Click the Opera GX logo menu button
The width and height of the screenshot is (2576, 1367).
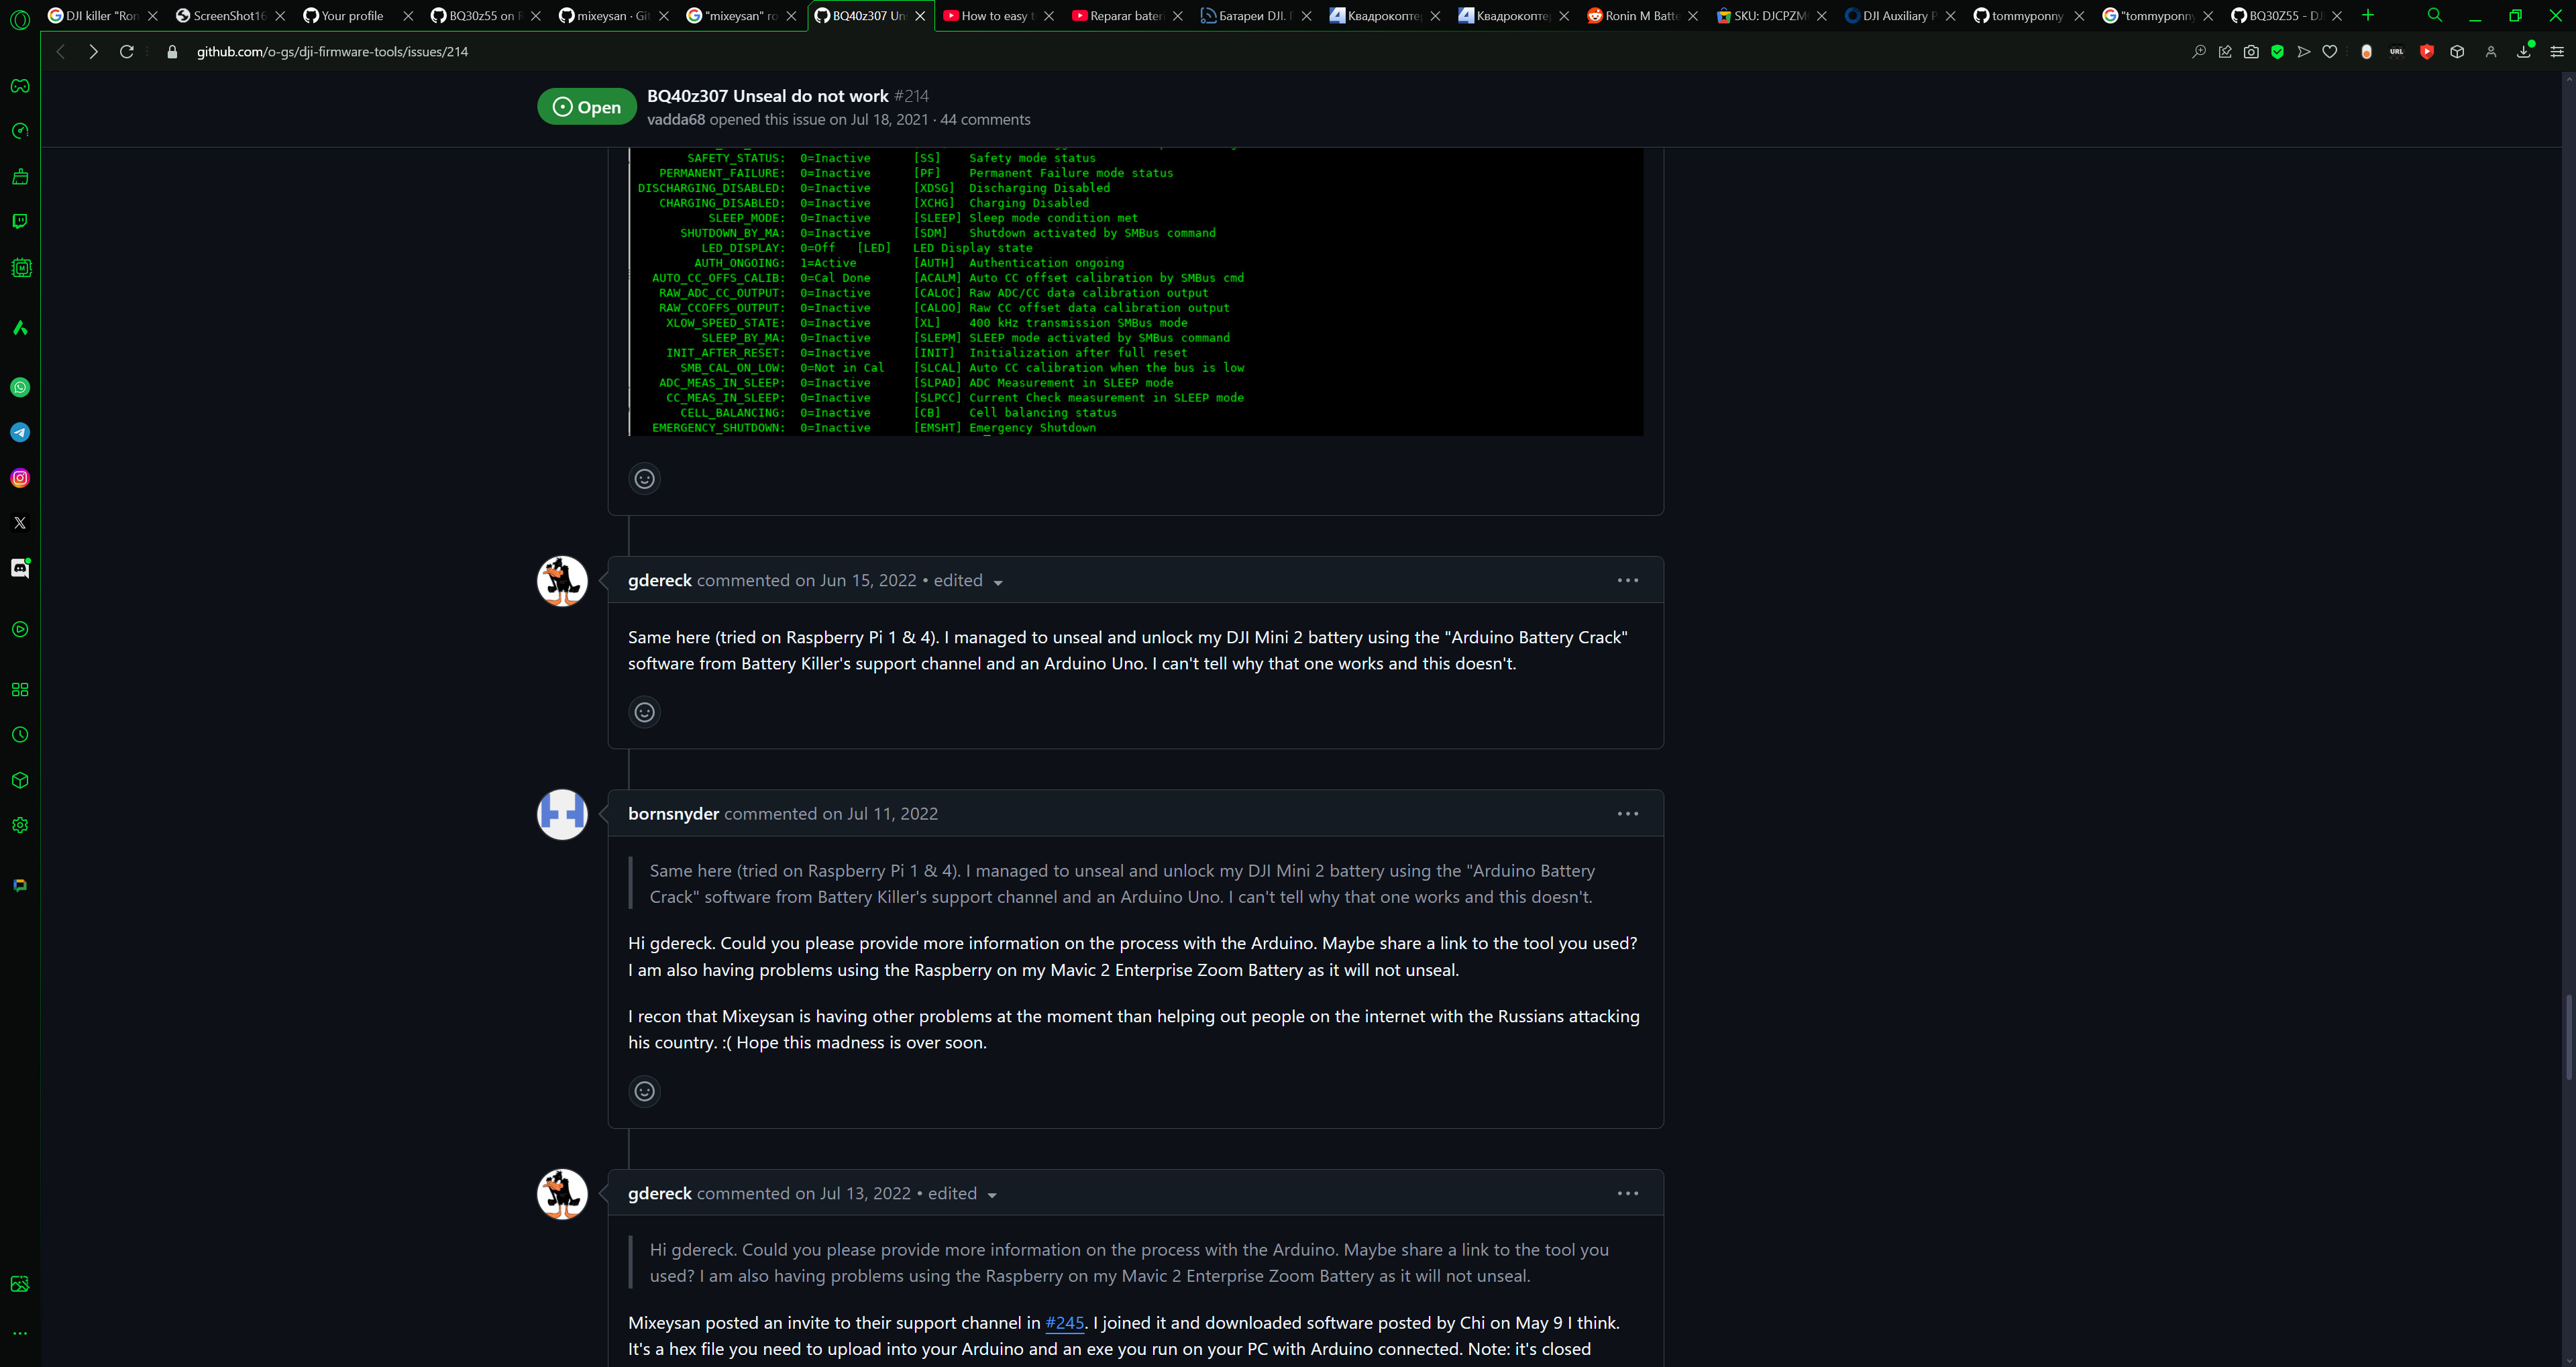[x=20, y=19]
